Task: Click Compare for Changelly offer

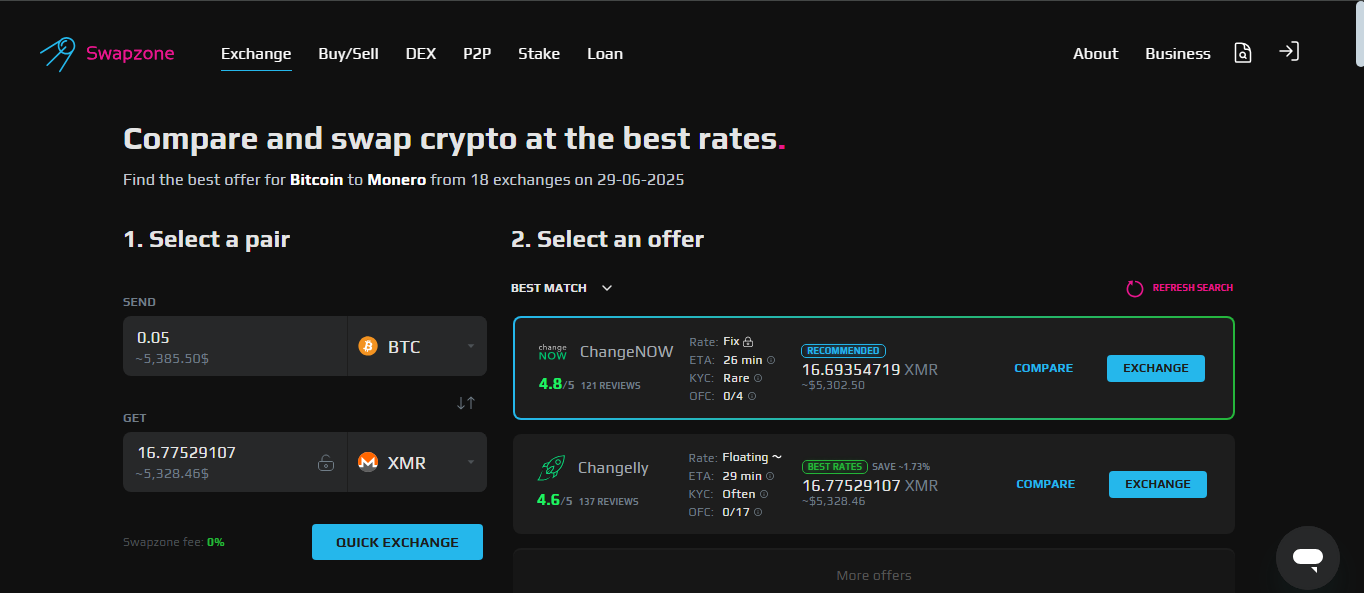Action: coord(1045,484)
